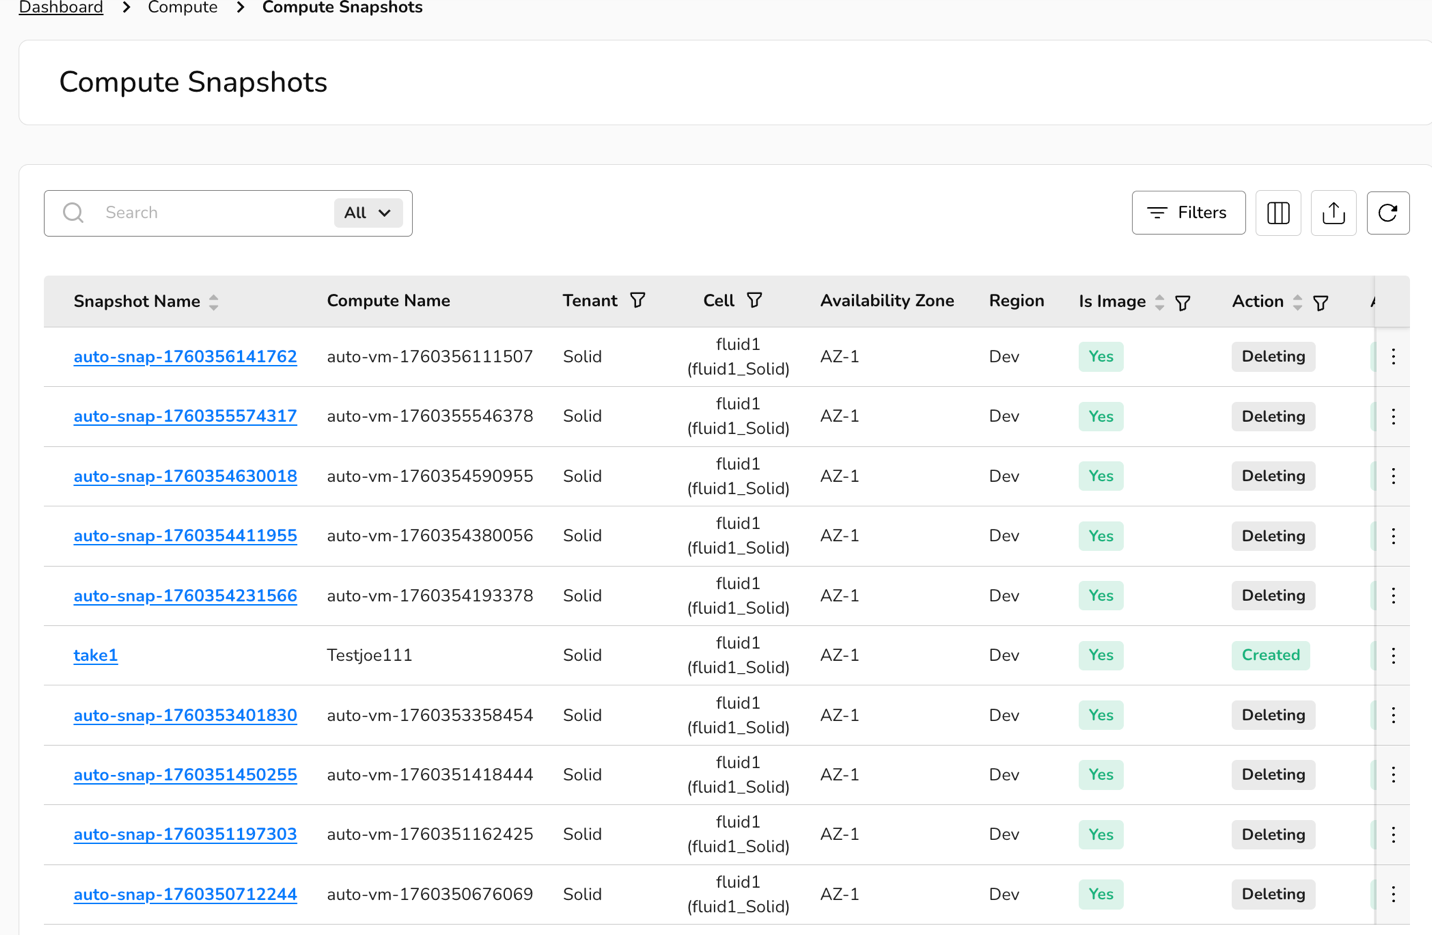Click the refresh table icon
The image size is (1432, 935).
click(x=1387, y=213)
